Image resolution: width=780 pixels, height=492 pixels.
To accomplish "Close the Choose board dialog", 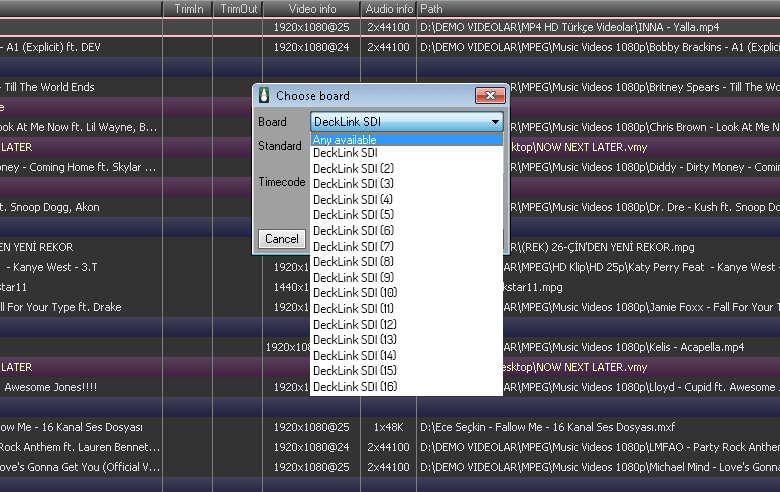I will coord(490,96).
